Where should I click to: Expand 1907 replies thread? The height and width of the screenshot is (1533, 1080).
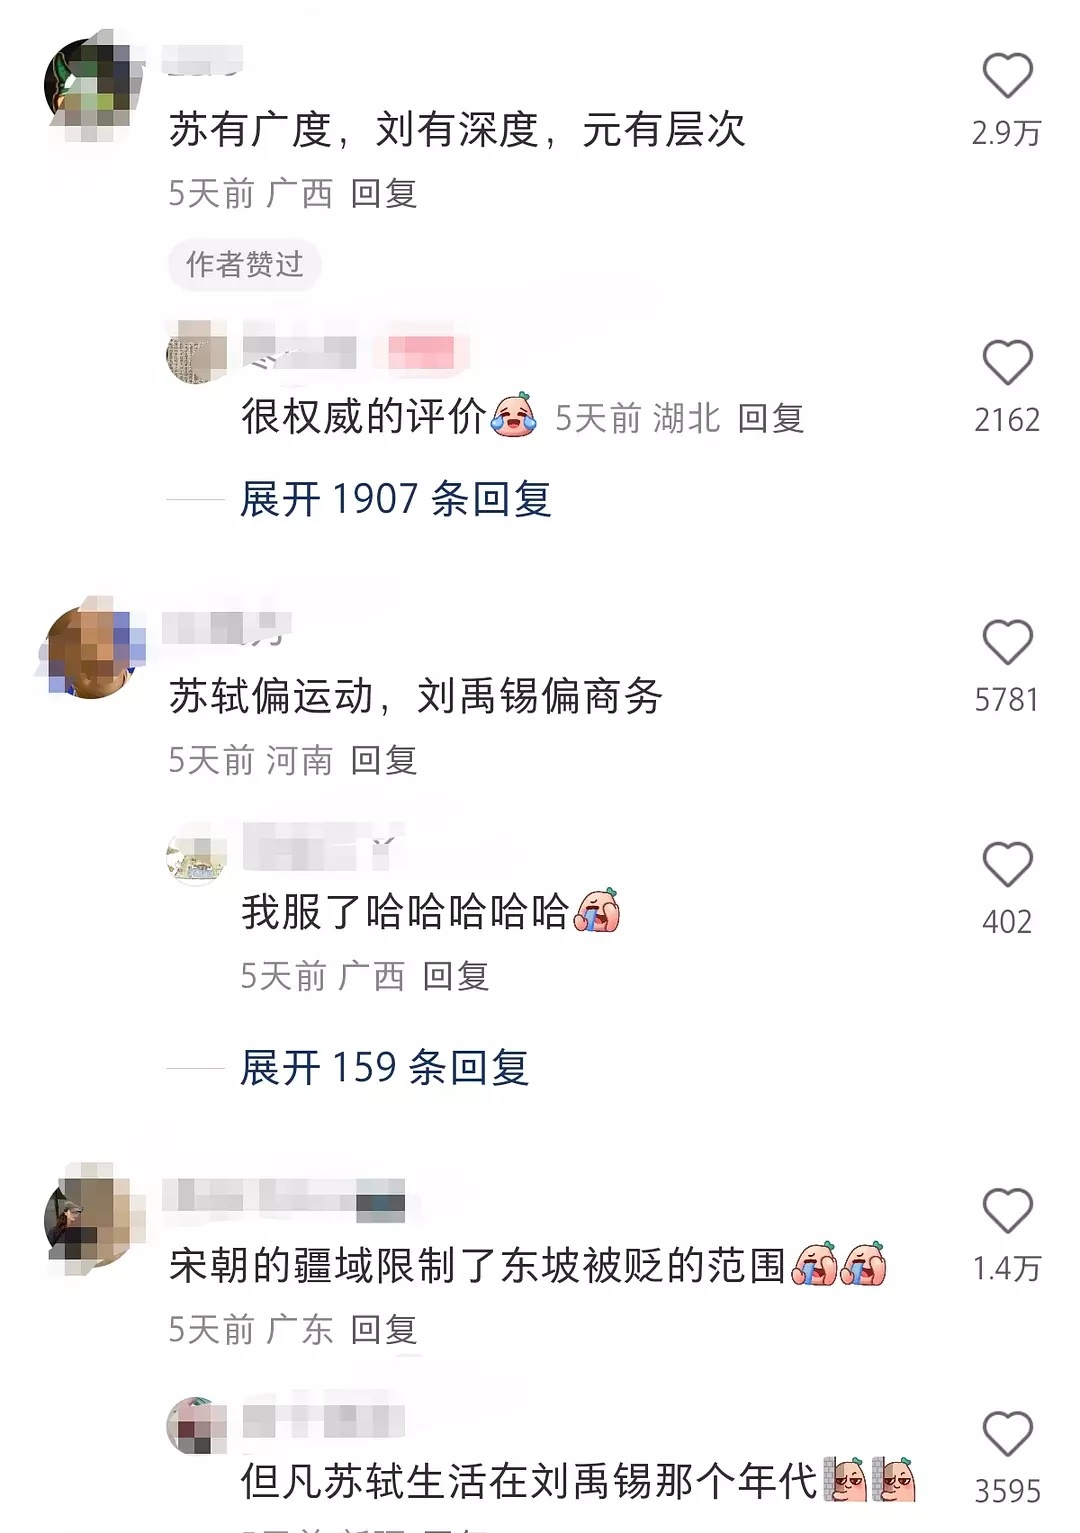(396, 499)
